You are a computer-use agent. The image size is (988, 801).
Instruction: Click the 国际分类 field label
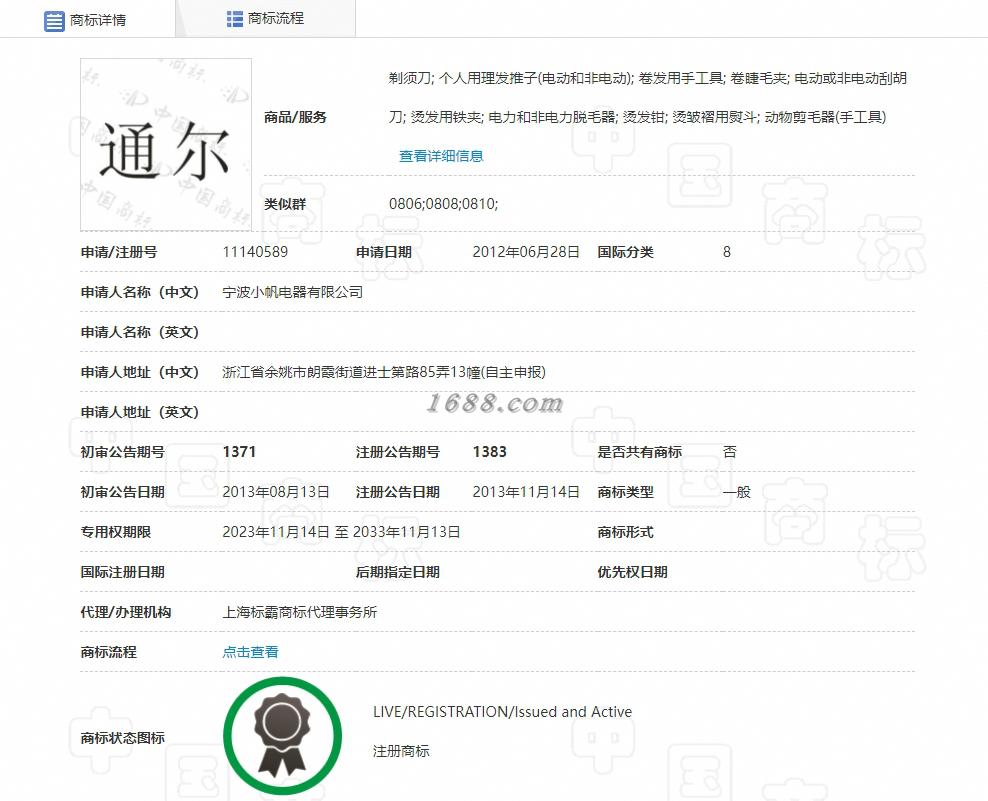coord(625,252)
